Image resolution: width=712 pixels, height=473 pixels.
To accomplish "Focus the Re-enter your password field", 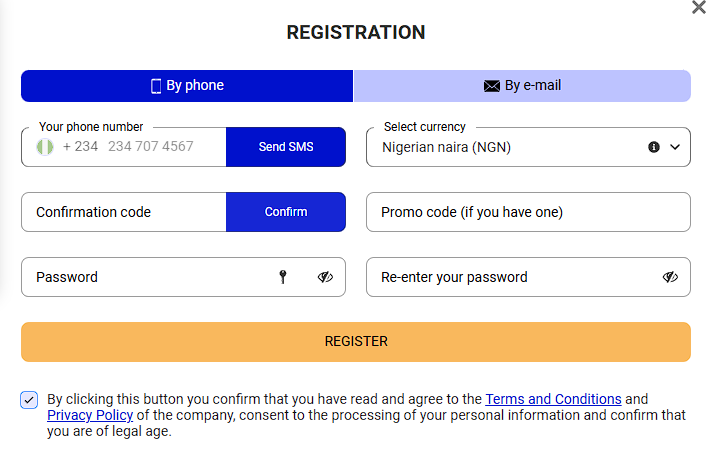I will [x=510, y=277].
